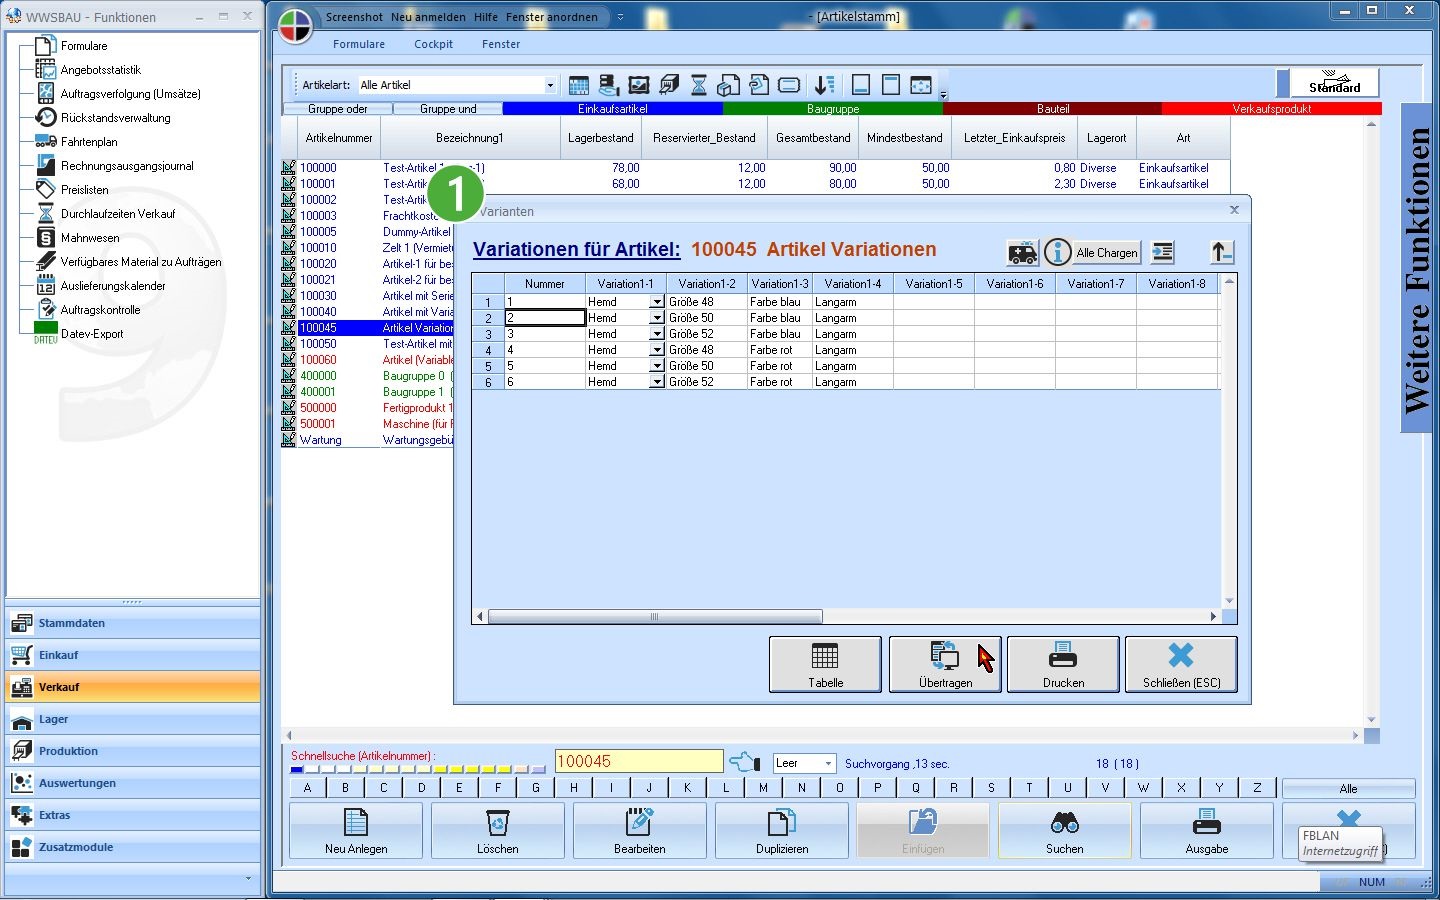Expand the toolbar overflow arrow
1440x900 pixels.
(943, 96)
